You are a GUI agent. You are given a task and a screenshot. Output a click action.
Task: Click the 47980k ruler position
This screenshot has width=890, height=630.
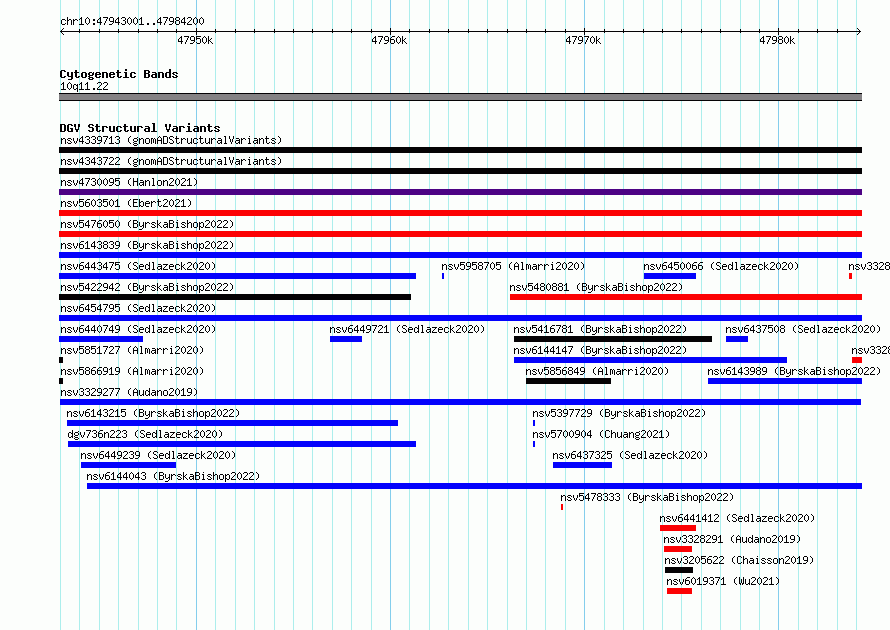tap(777, 40)
